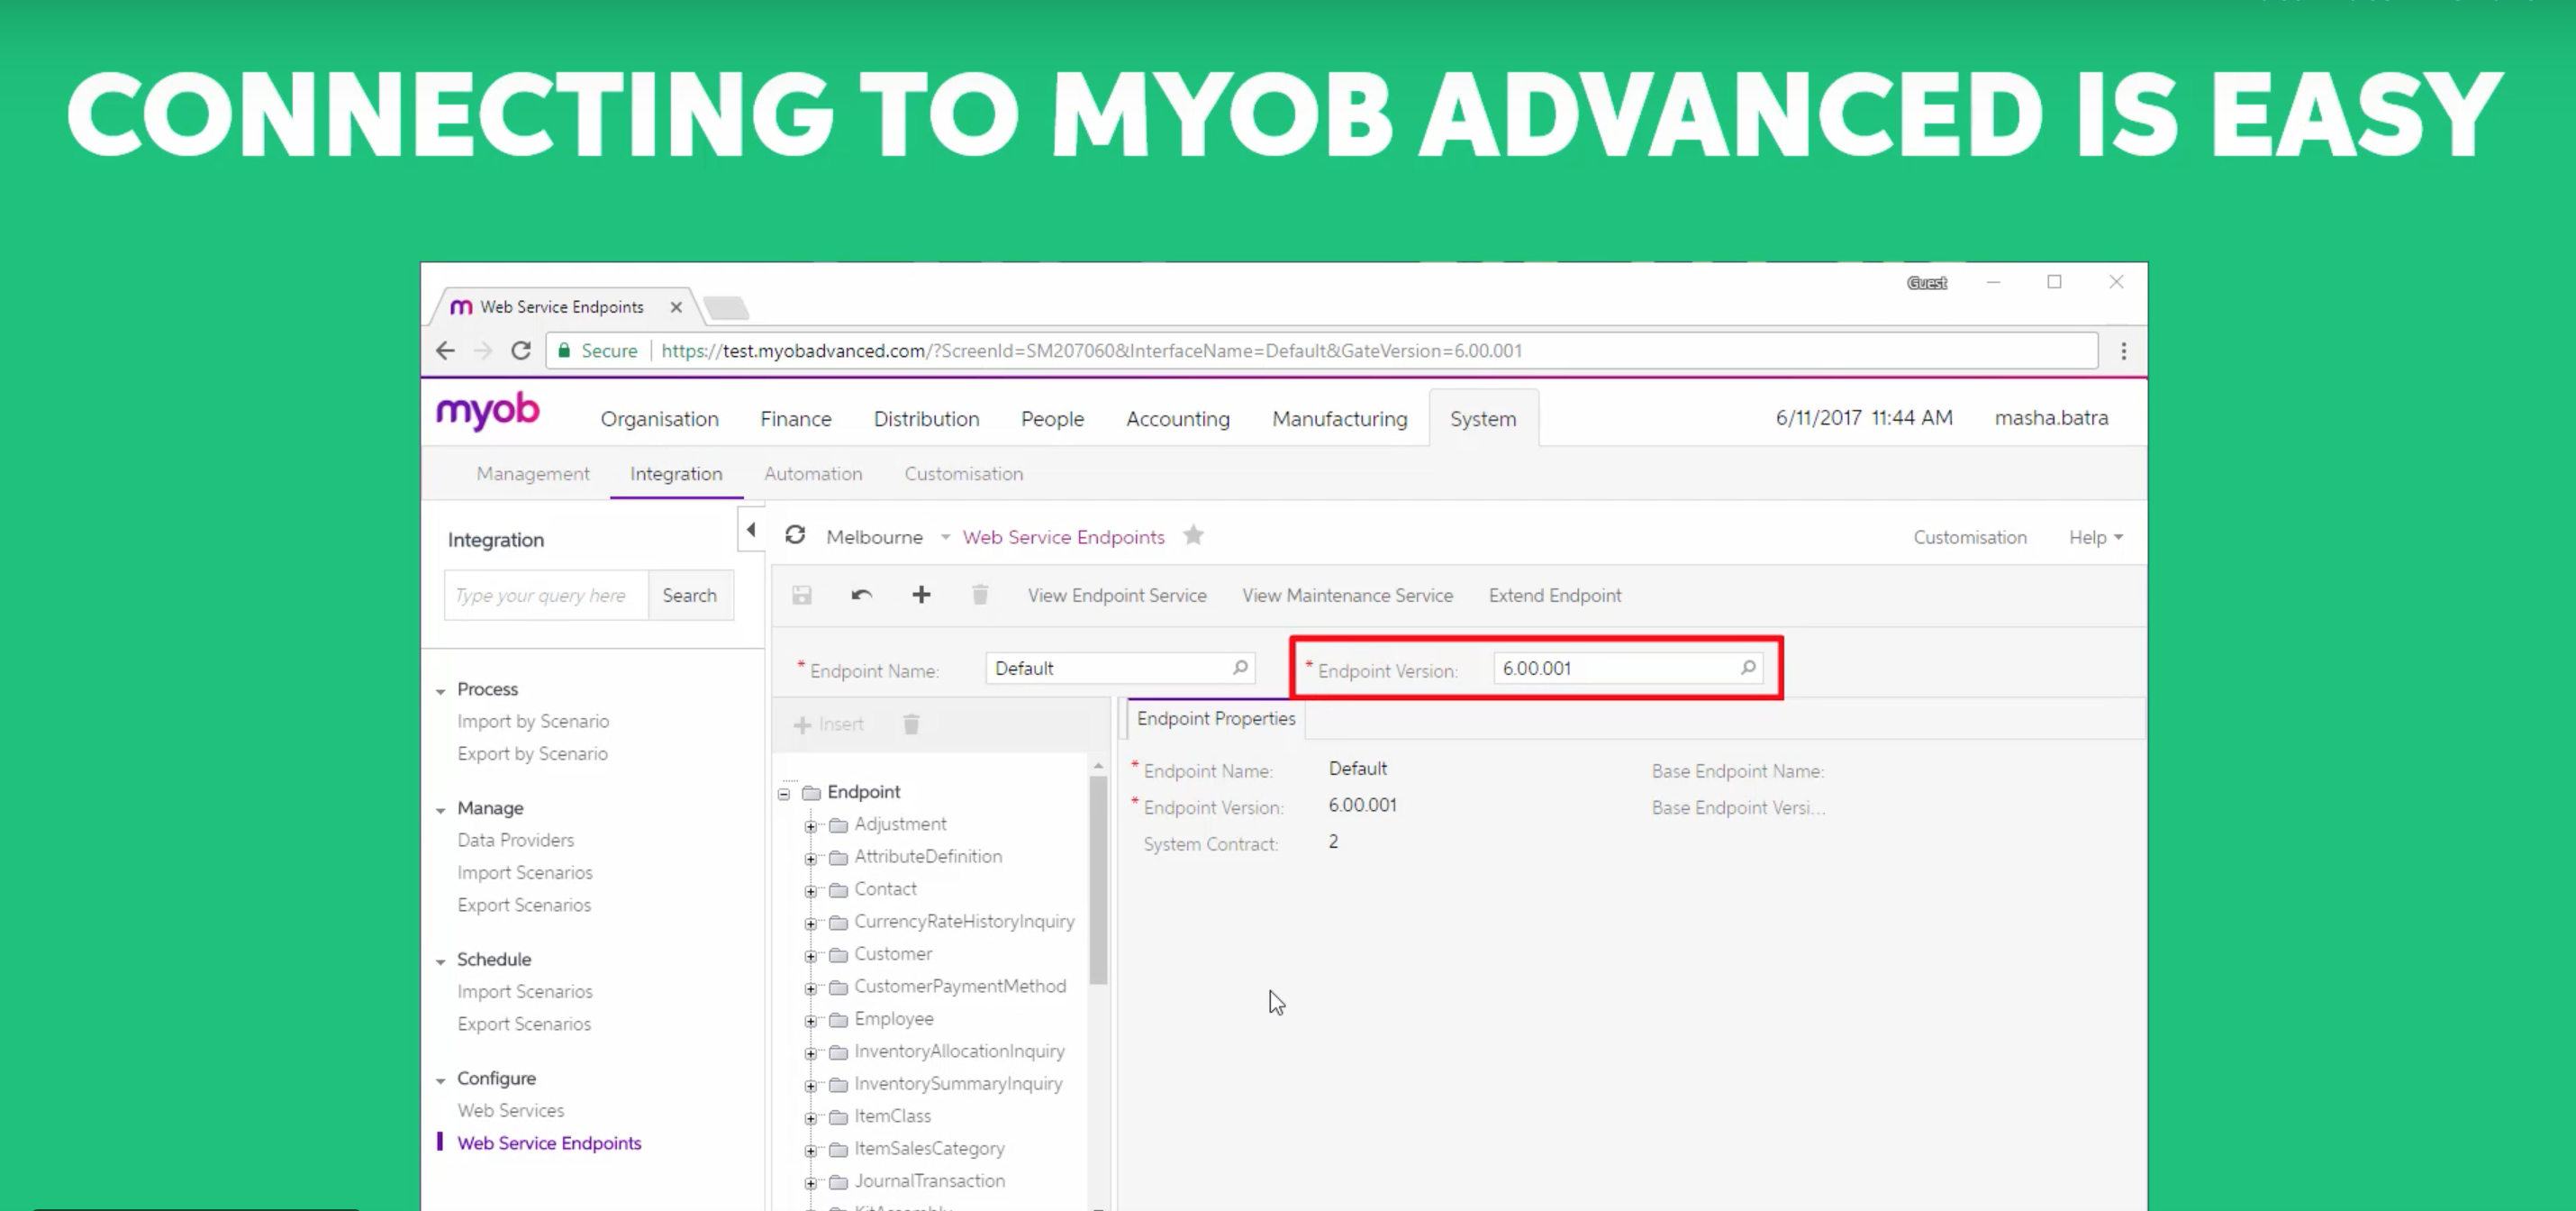Expand the Adjustment tree node

(x=811, y=826)
